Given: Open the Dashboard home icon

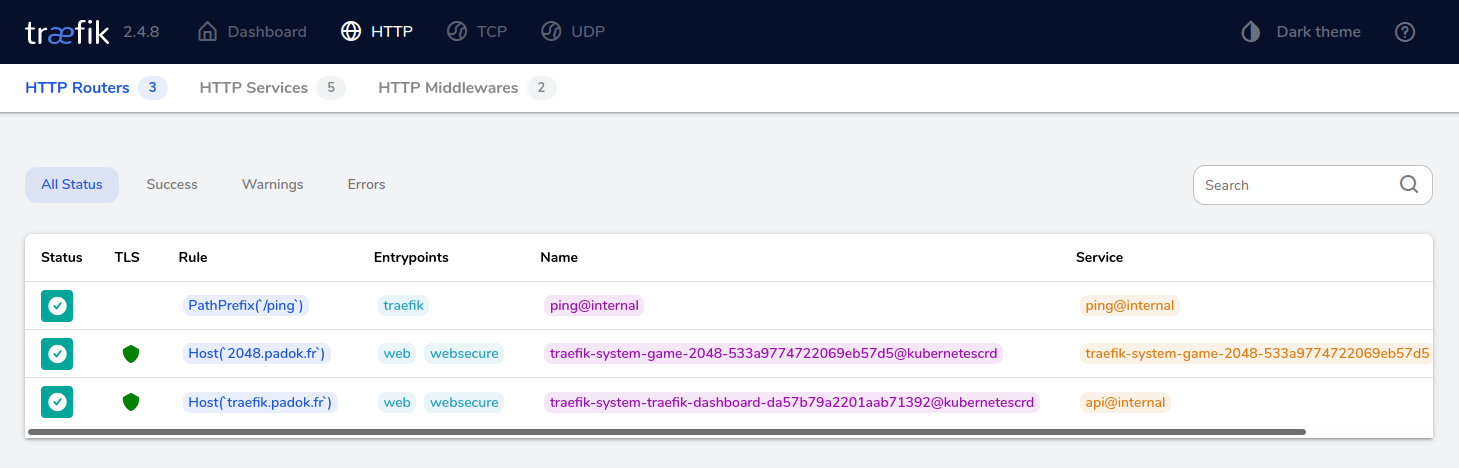Looking at the screenshot, I should coord(208,31).
